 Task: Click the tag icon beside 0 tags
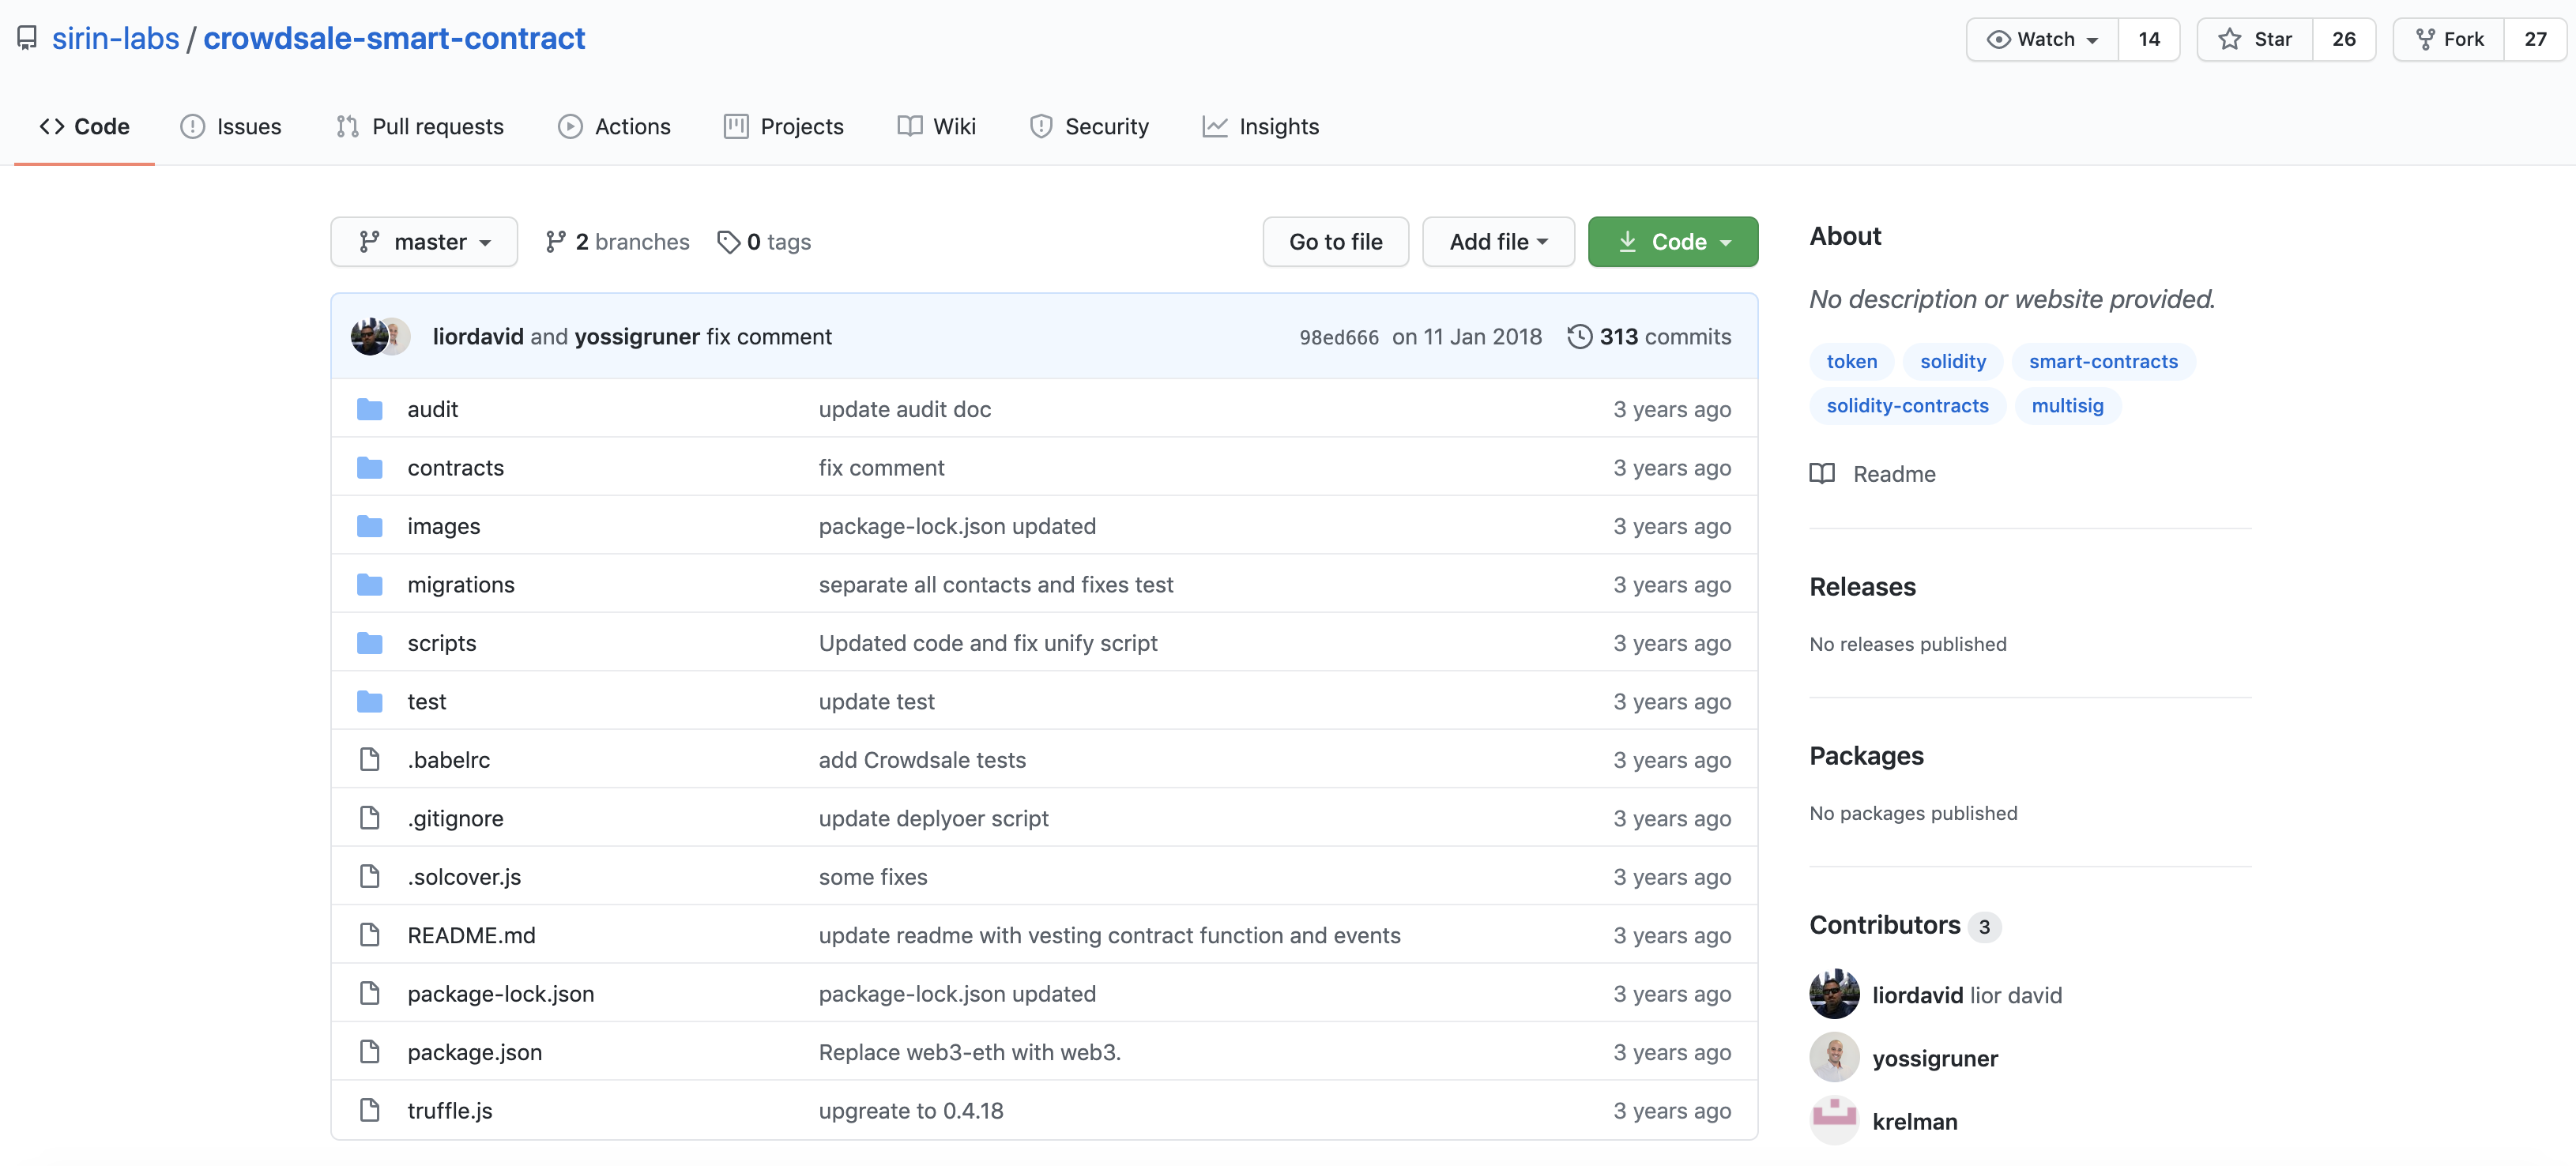coord(728,242)
